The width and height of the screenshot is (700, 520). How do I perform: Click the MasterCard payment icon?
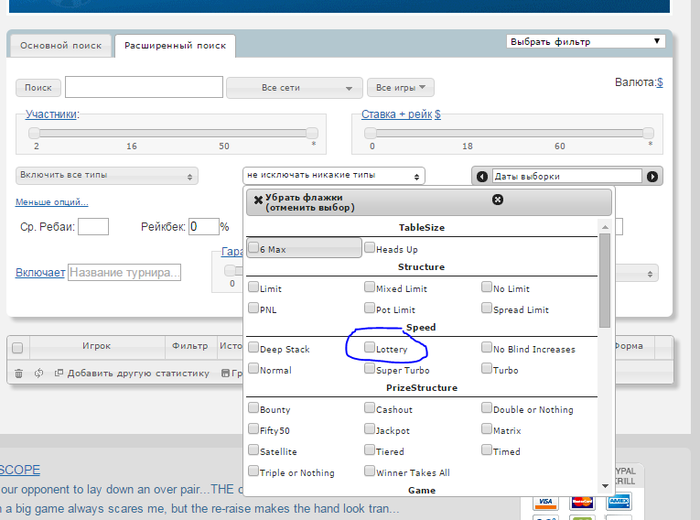point(582,502)
